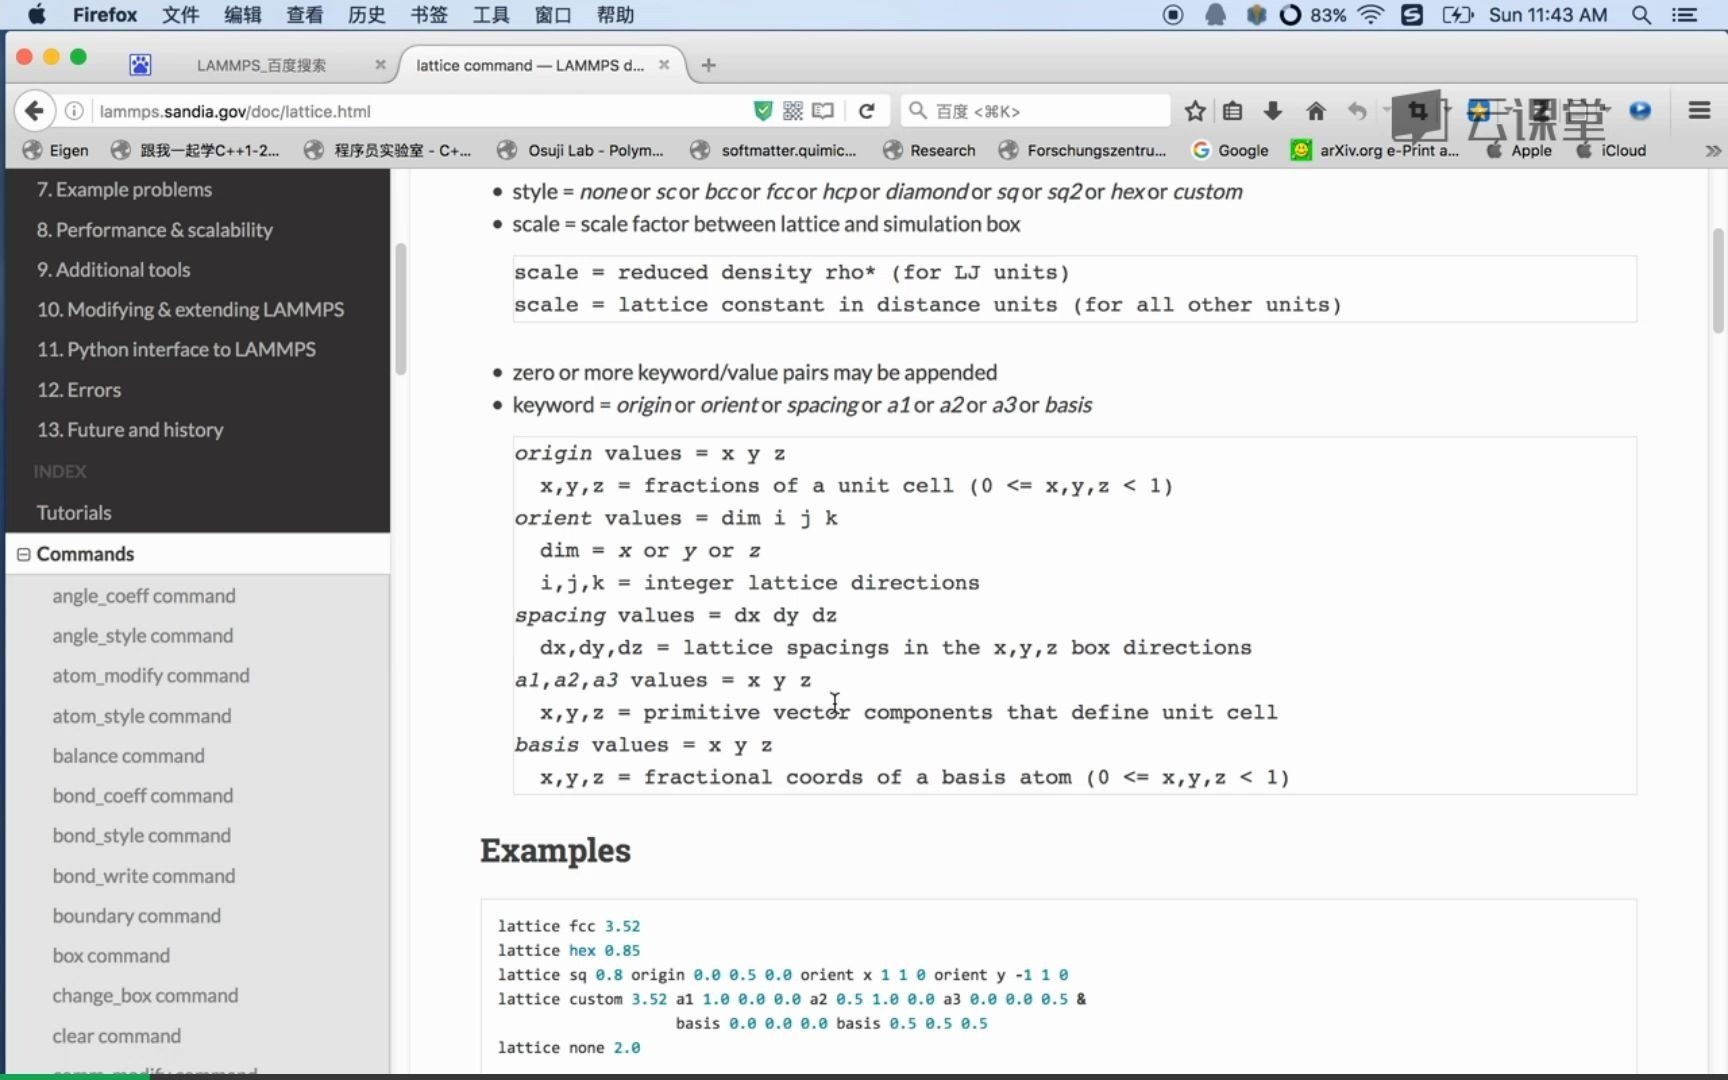
Task: Go to home page icon
Action: click(1316, 111)
